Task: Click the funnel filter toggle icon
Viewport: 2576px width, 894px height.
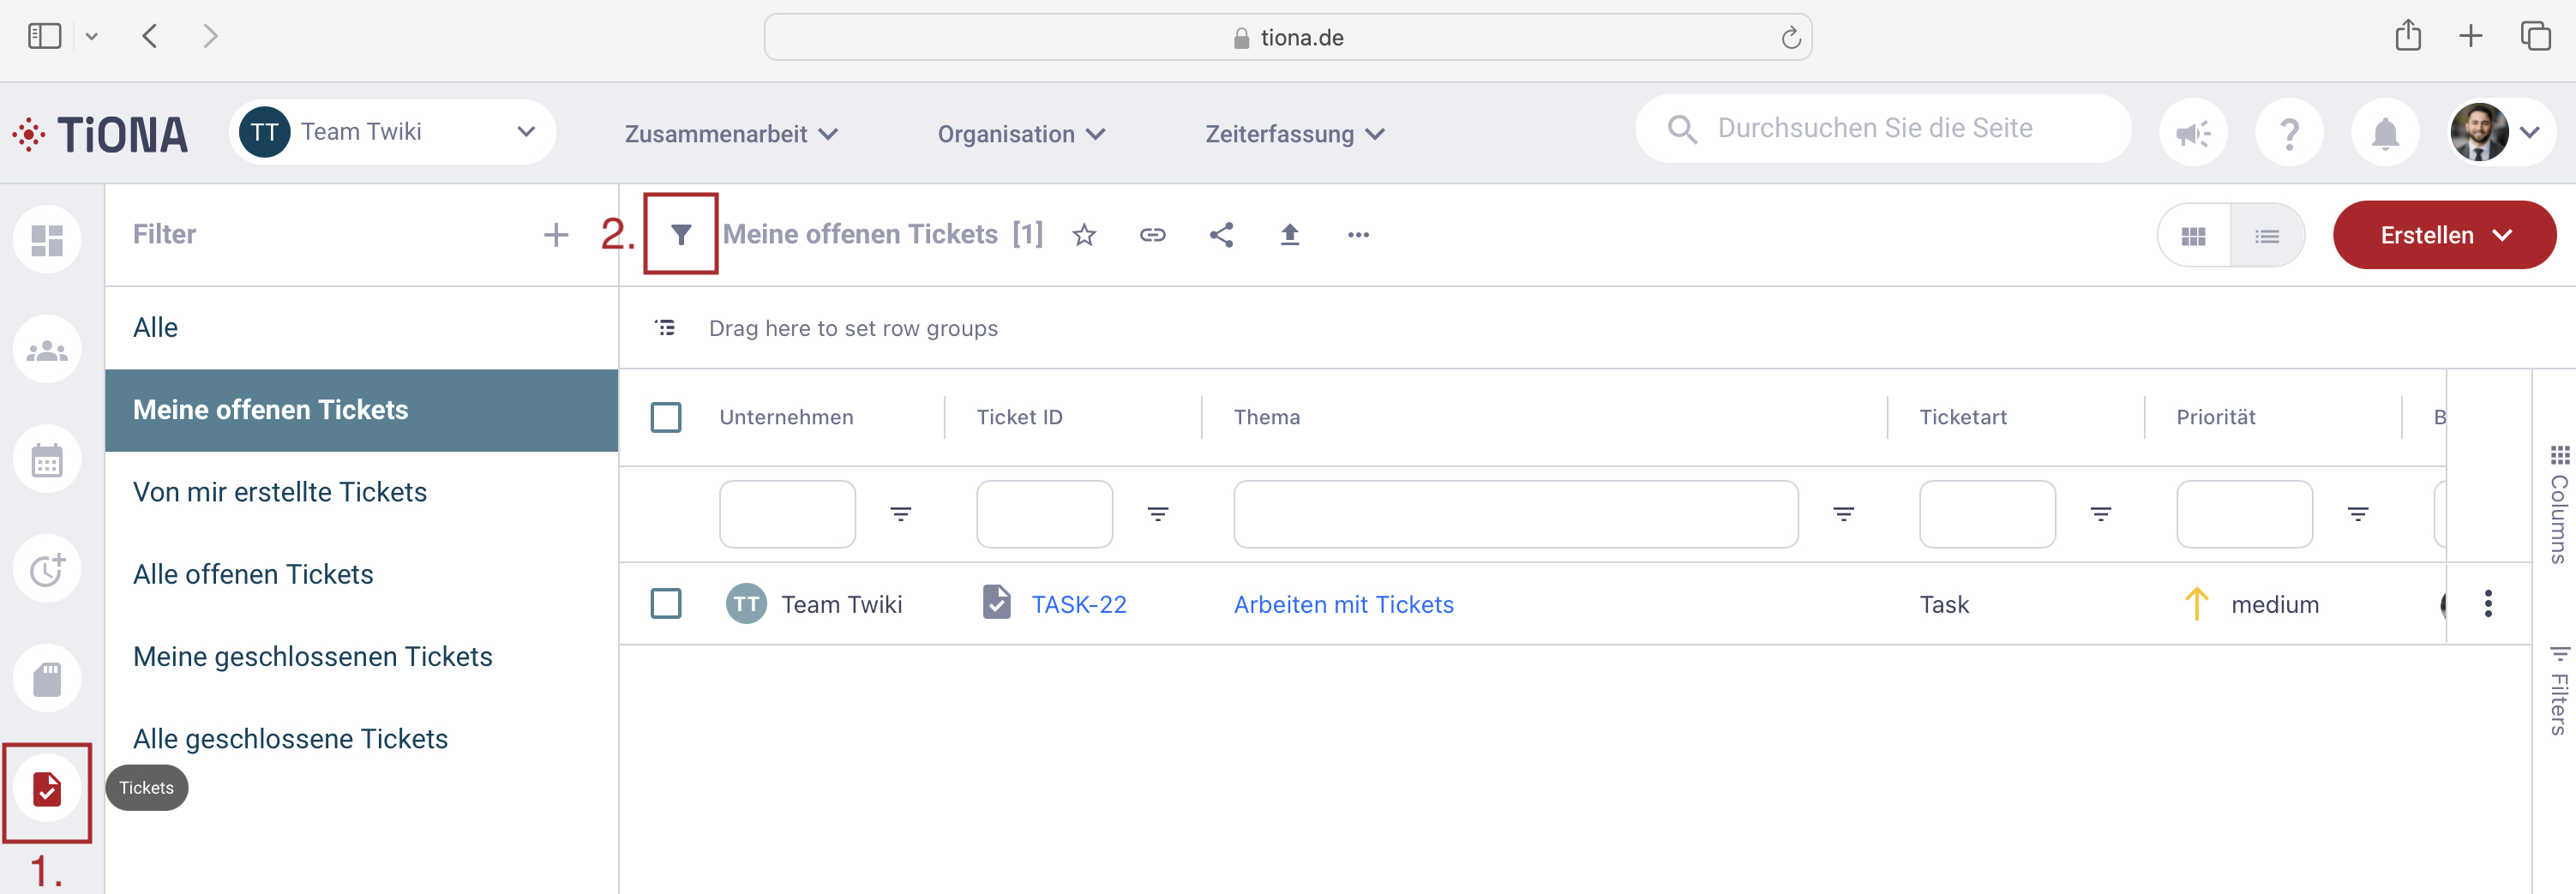Action: (681, 235)
